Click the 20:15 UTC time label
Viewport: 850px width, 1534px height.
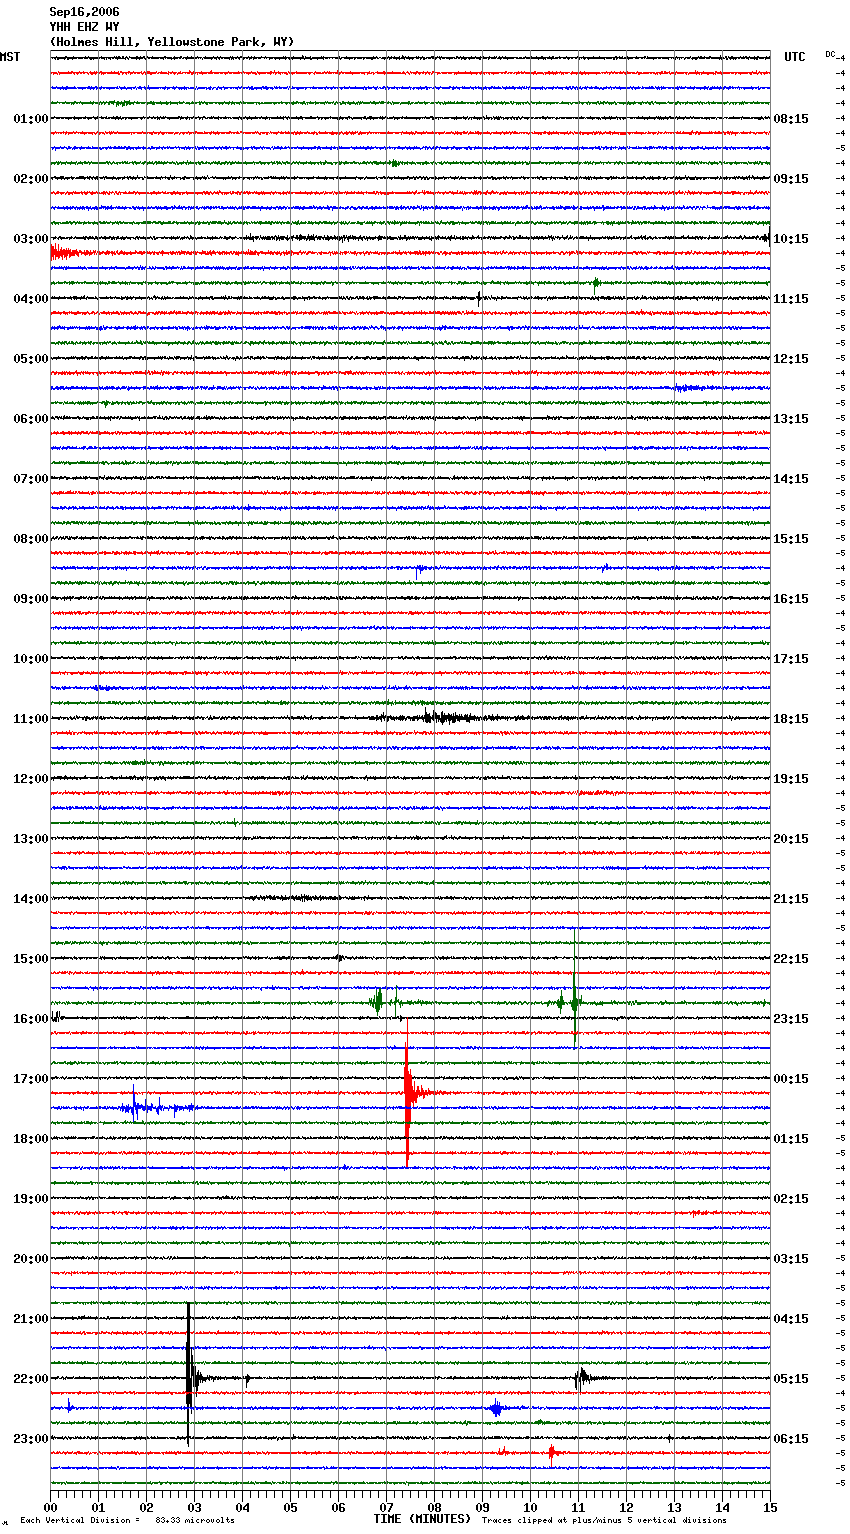(x=791, y=839)
